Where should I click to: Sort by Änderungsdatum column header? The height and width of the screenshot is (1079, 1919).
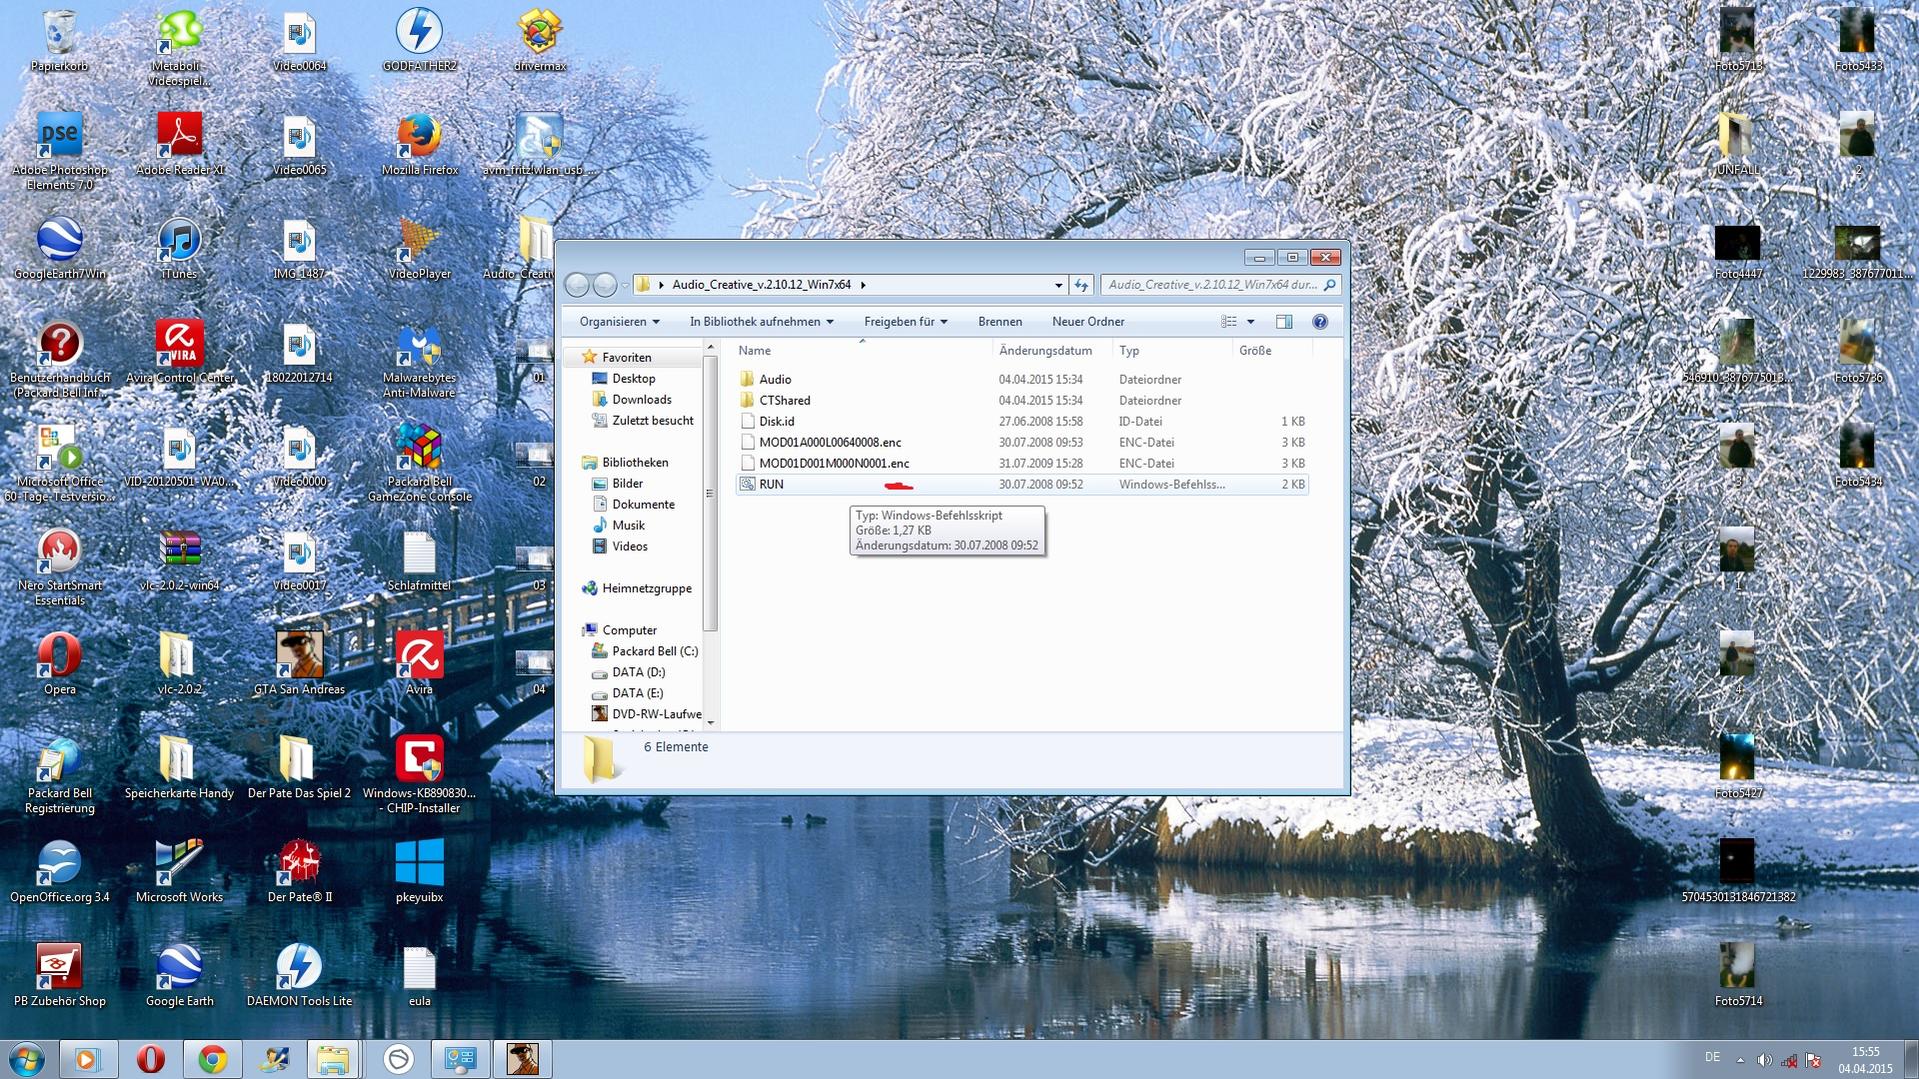coord(1052,351)
